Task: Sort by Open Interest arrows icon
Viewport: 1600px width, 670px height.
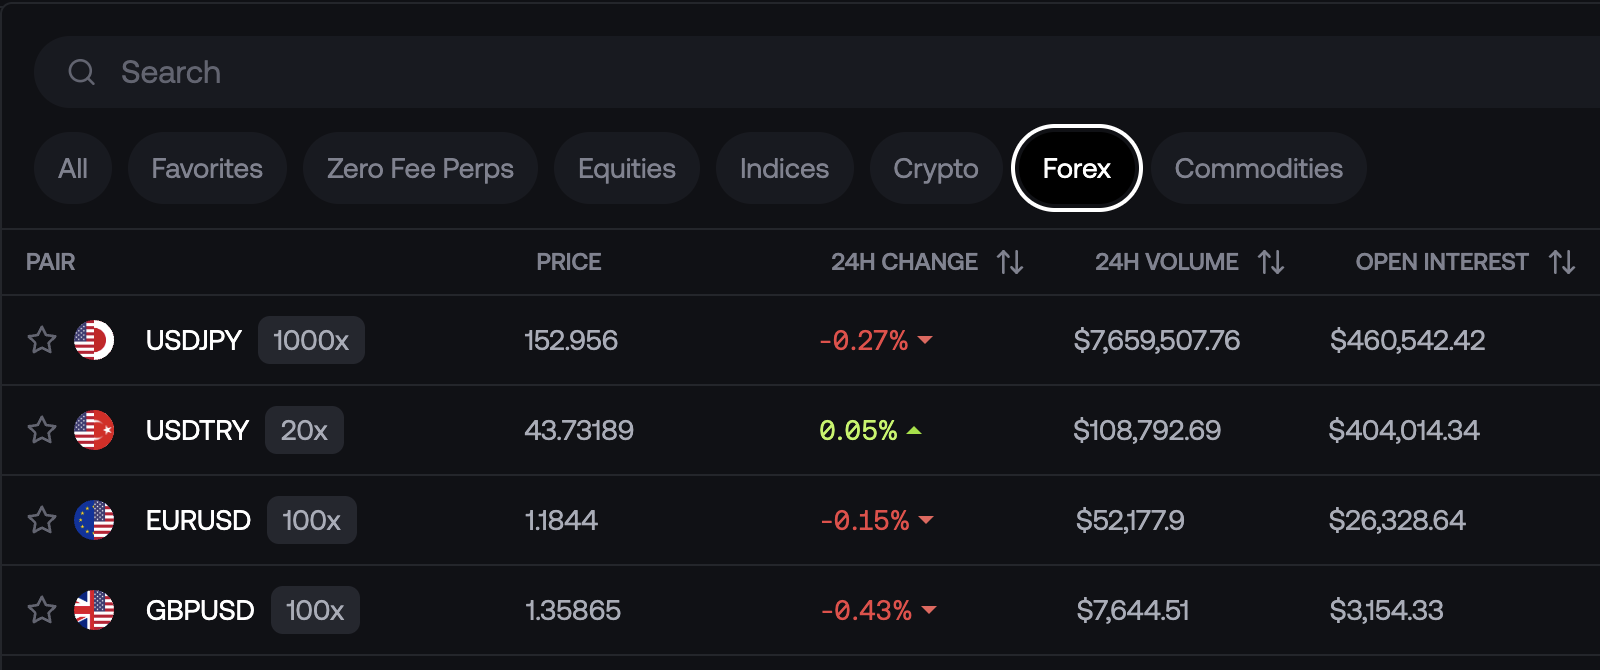Action: [x=1562, y=262]
